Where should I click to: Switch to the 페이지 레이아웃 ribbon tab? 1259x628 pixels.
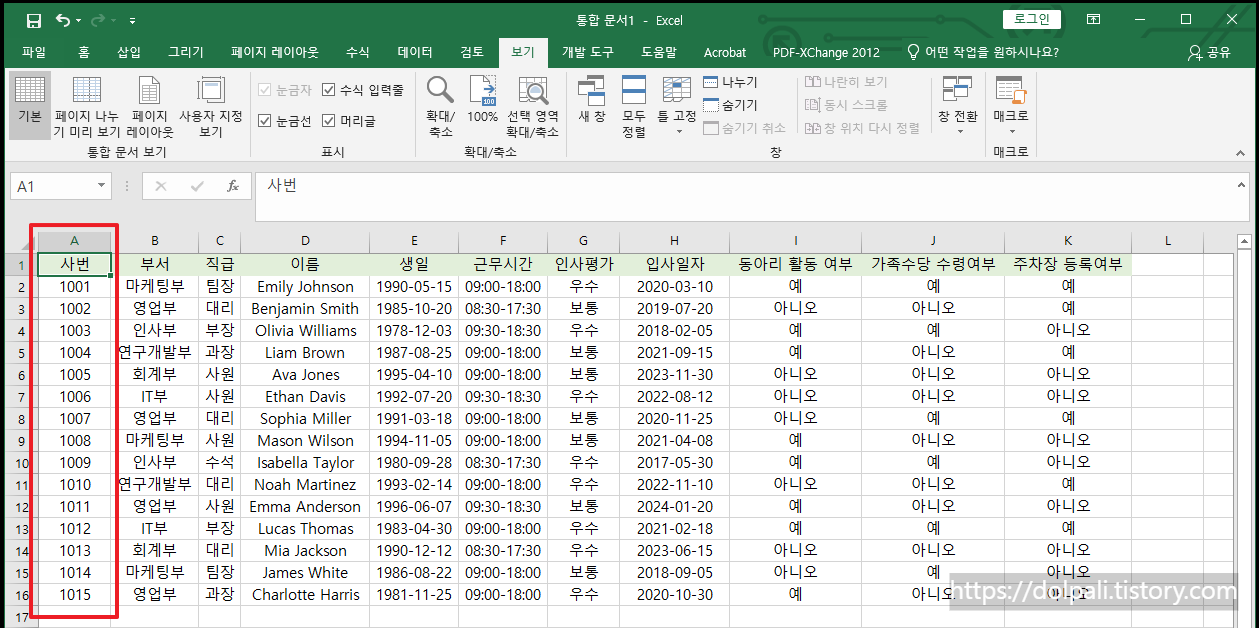275,52
